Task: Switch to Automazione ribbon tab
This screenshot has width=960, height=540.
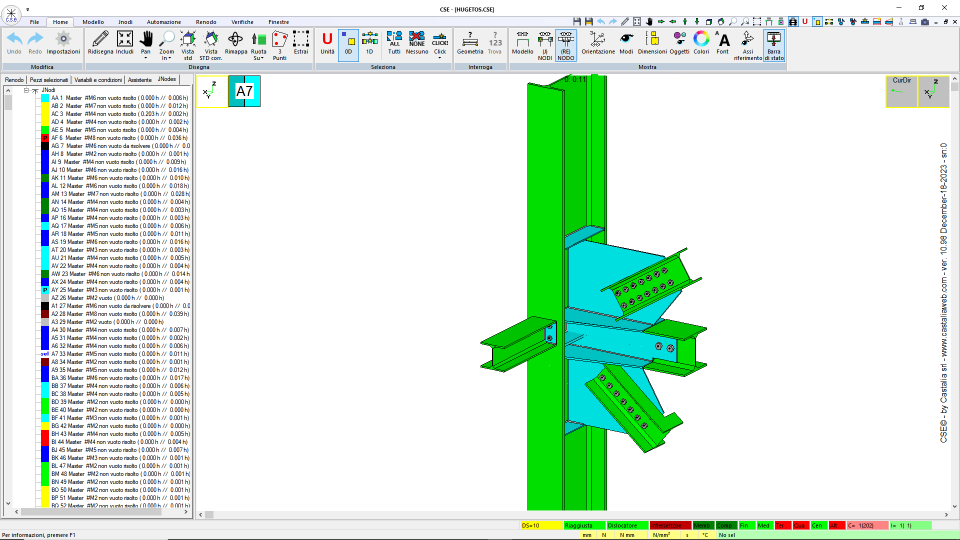Action: (163, 22)
